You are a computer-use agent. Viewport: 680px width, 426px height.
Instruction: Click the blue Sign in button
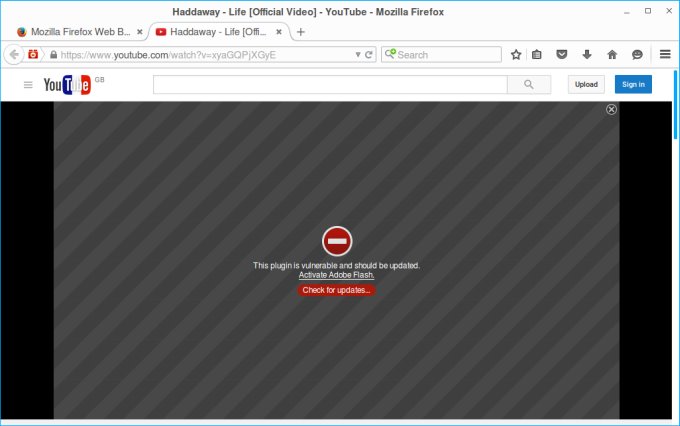click(x=633, y=85)
